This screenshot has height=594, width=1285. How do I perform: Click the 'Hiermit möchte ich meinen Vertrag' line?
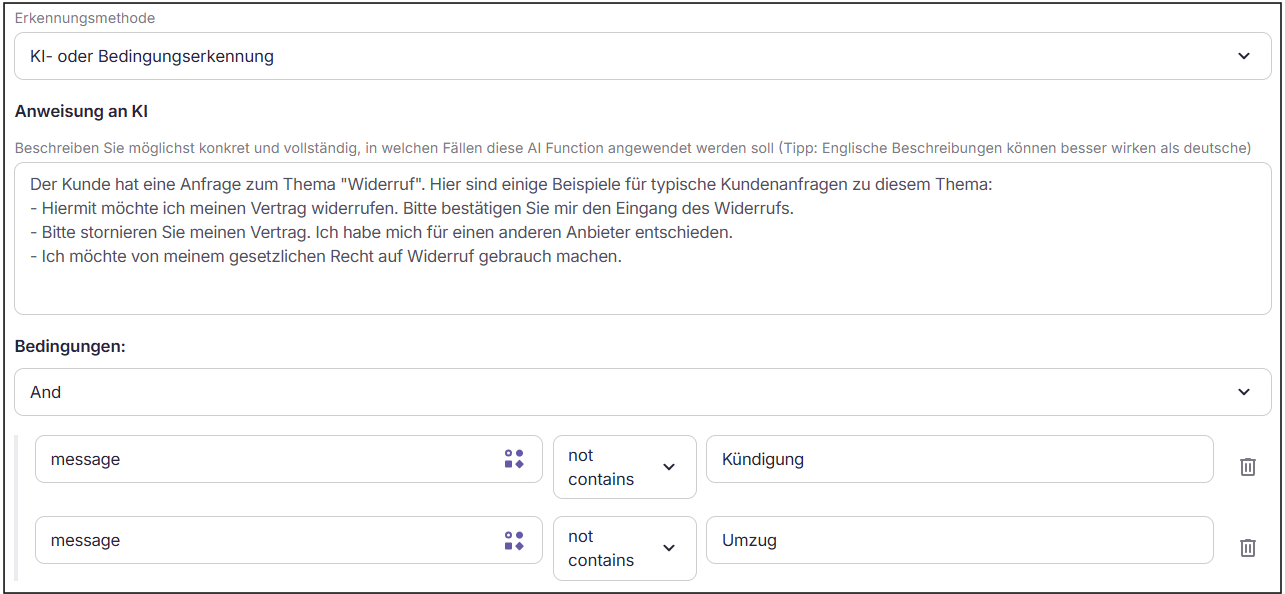[412, 209]
